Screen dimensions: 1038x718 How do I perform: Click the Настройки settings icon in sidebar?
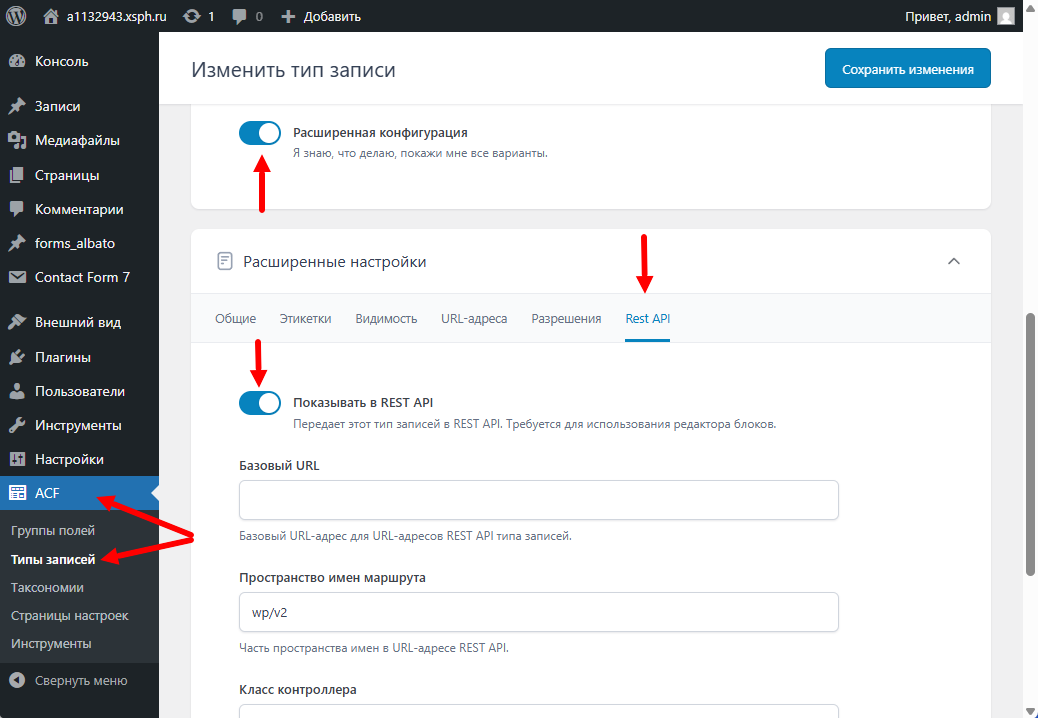[x=16, y=459]
